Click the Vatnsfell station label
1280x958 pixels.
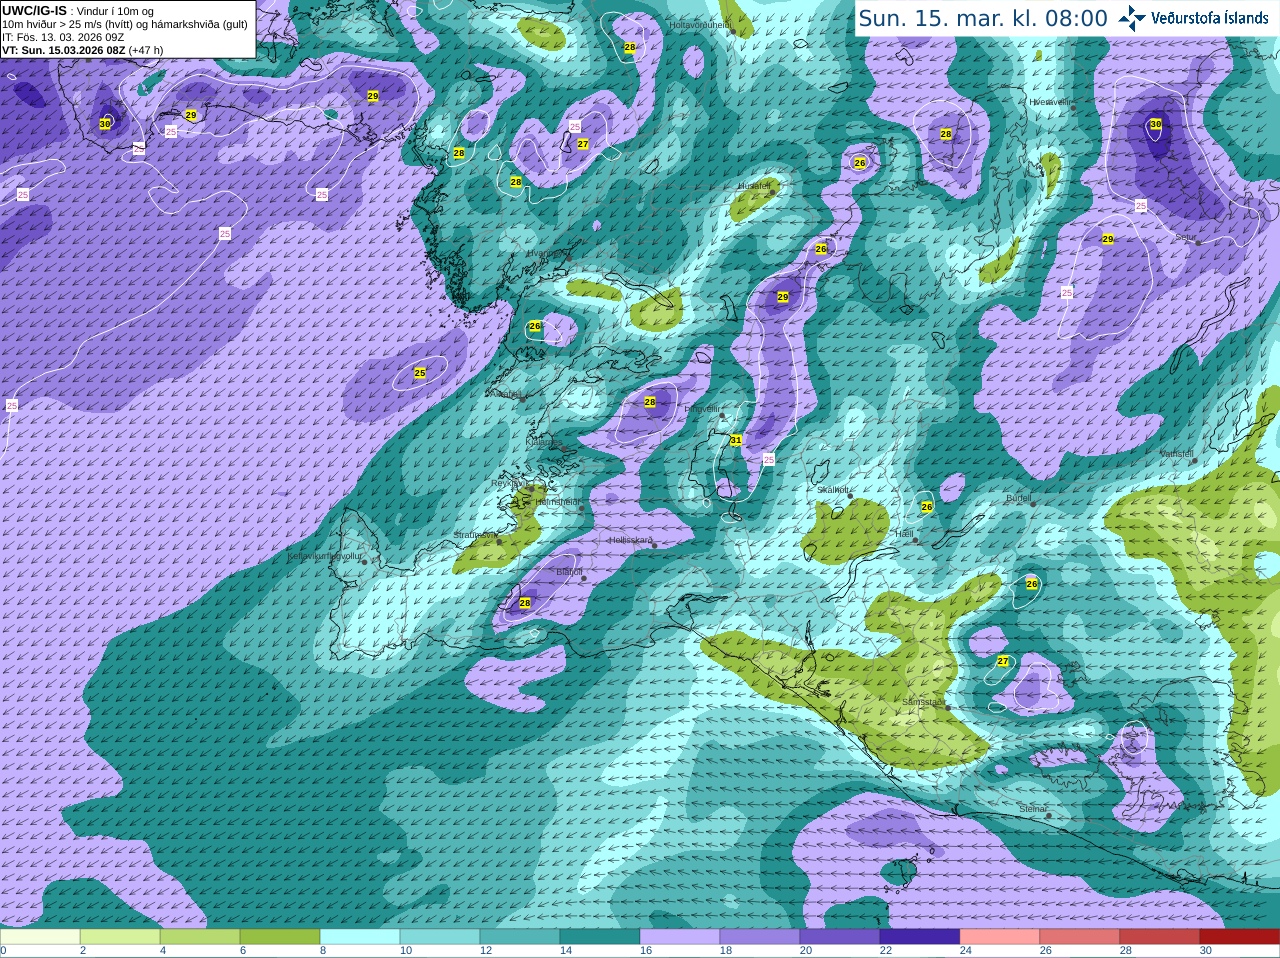[1177, 454]
